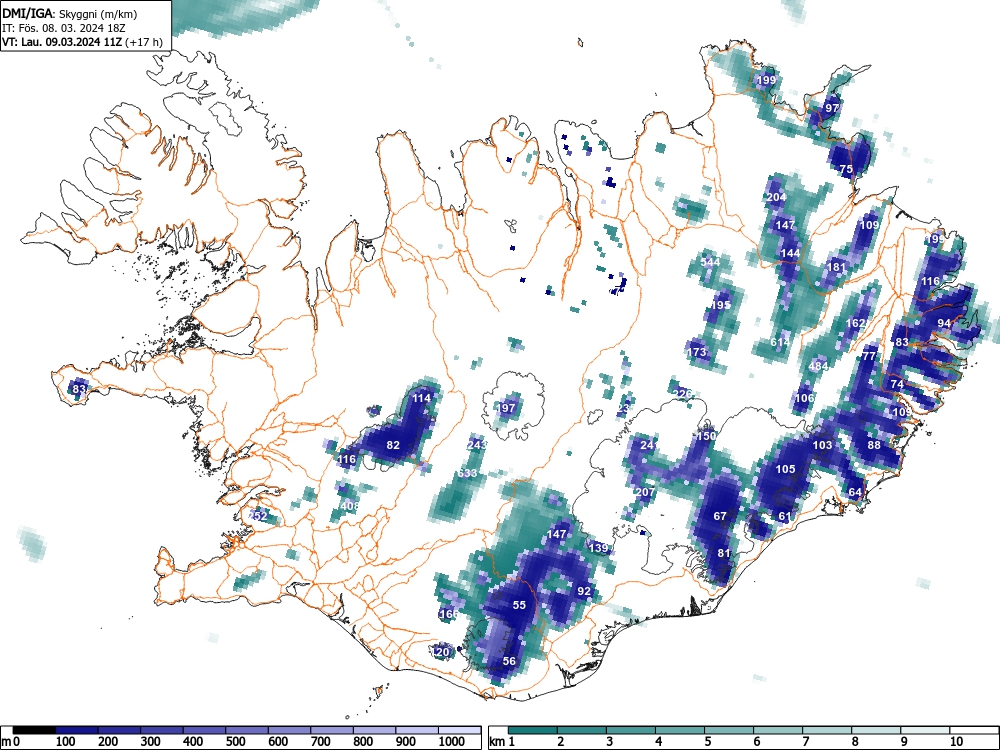Click the 'VT: Lau. 09.03.2024 11Z (+17 h)' line
Viewport: 1000px width, 750px height.
(82, 42)
